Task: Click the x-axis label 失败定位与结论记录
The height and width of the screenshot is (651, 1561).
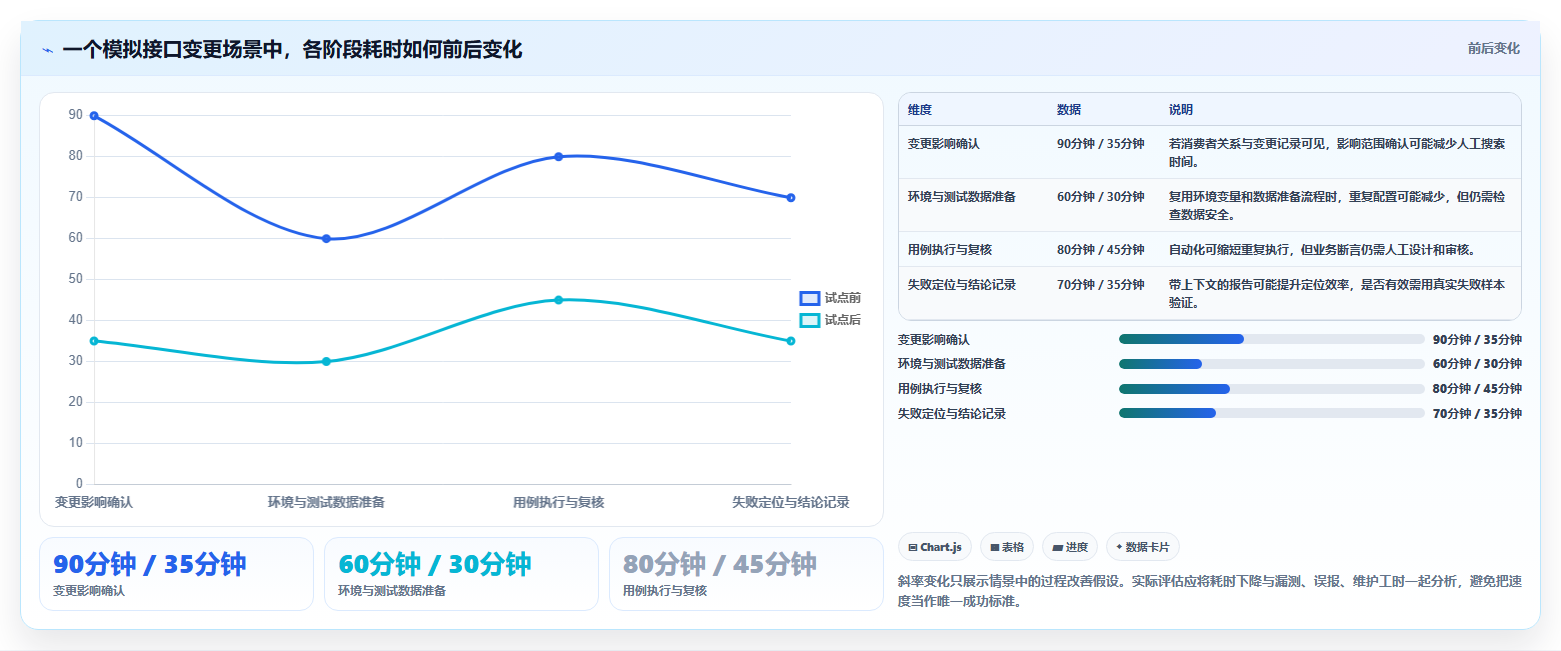Action: tap(791, 502)
